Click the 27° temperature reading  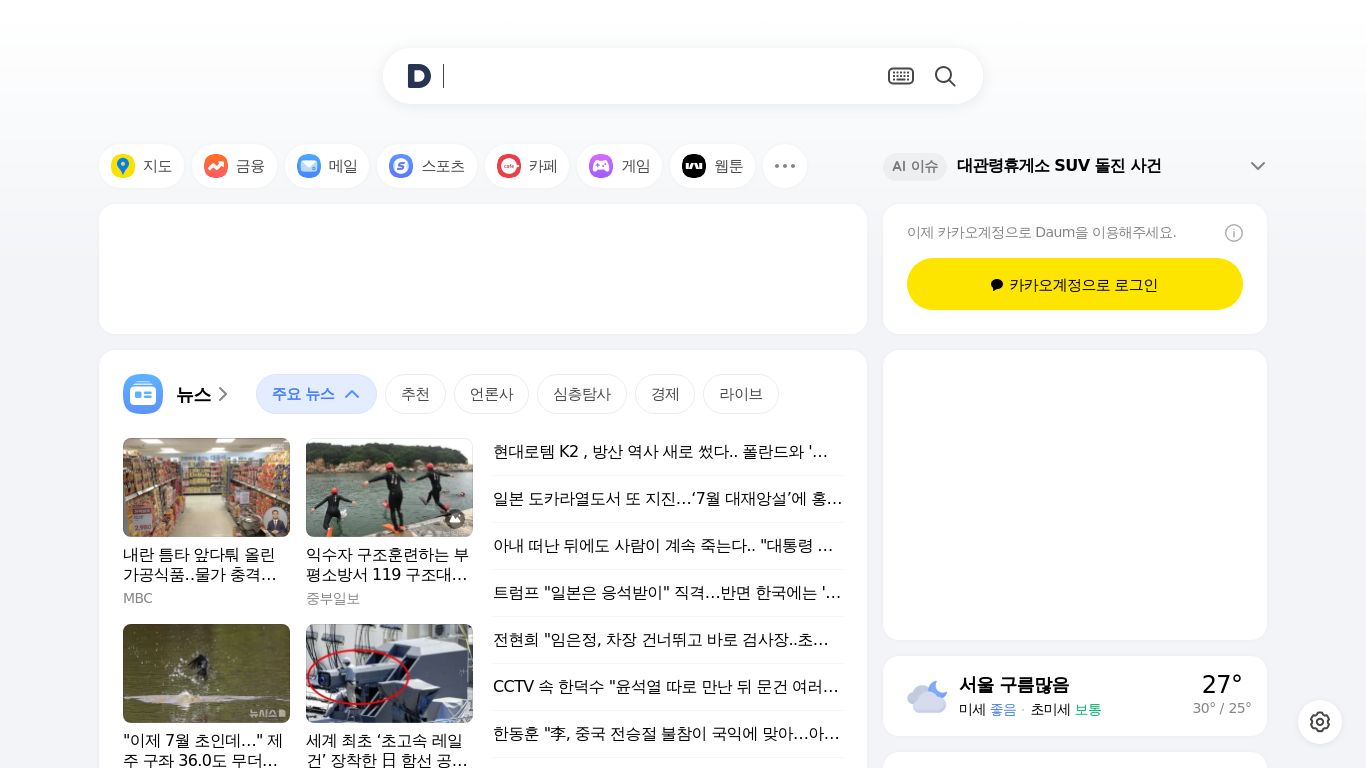[1222, 684]
